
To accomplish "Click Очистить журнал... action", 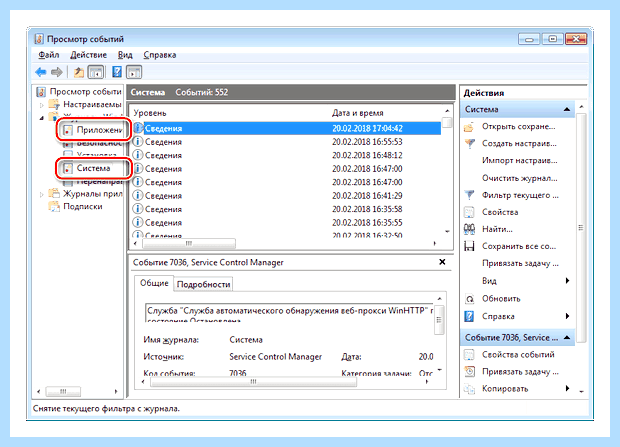I will [x=520, y=178].
